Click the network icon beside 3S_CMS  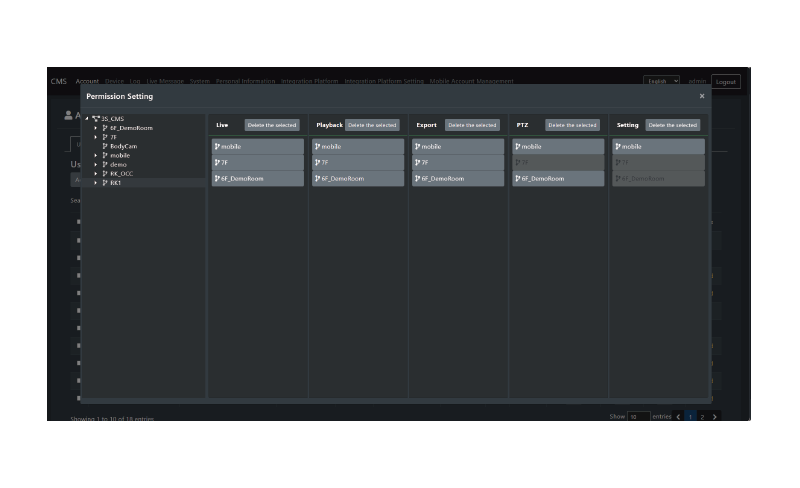pos(95,118)
